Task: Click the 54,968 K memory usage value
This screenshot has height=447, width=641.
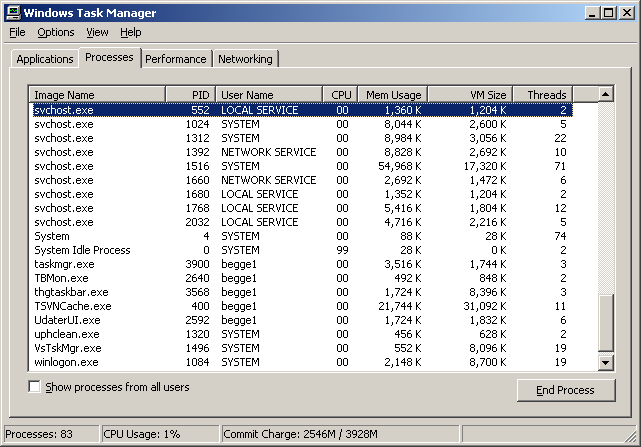Action: click(x=399, y=166)
